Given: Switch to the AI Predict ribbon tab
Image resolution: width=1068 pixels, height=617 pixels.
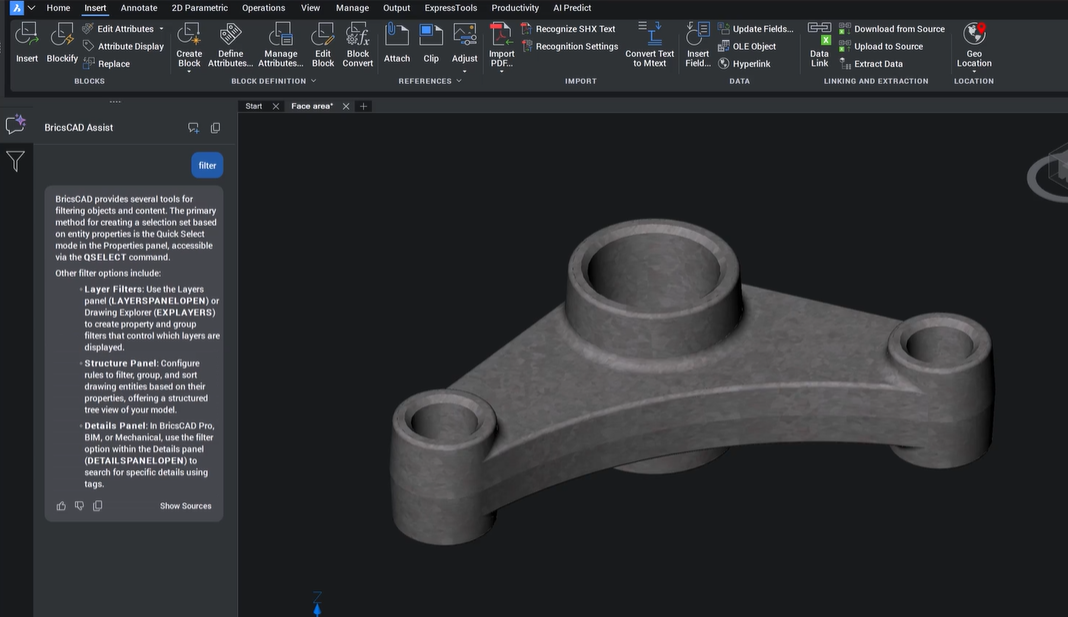Looking at the screenshot, I should tap(571, 7).
